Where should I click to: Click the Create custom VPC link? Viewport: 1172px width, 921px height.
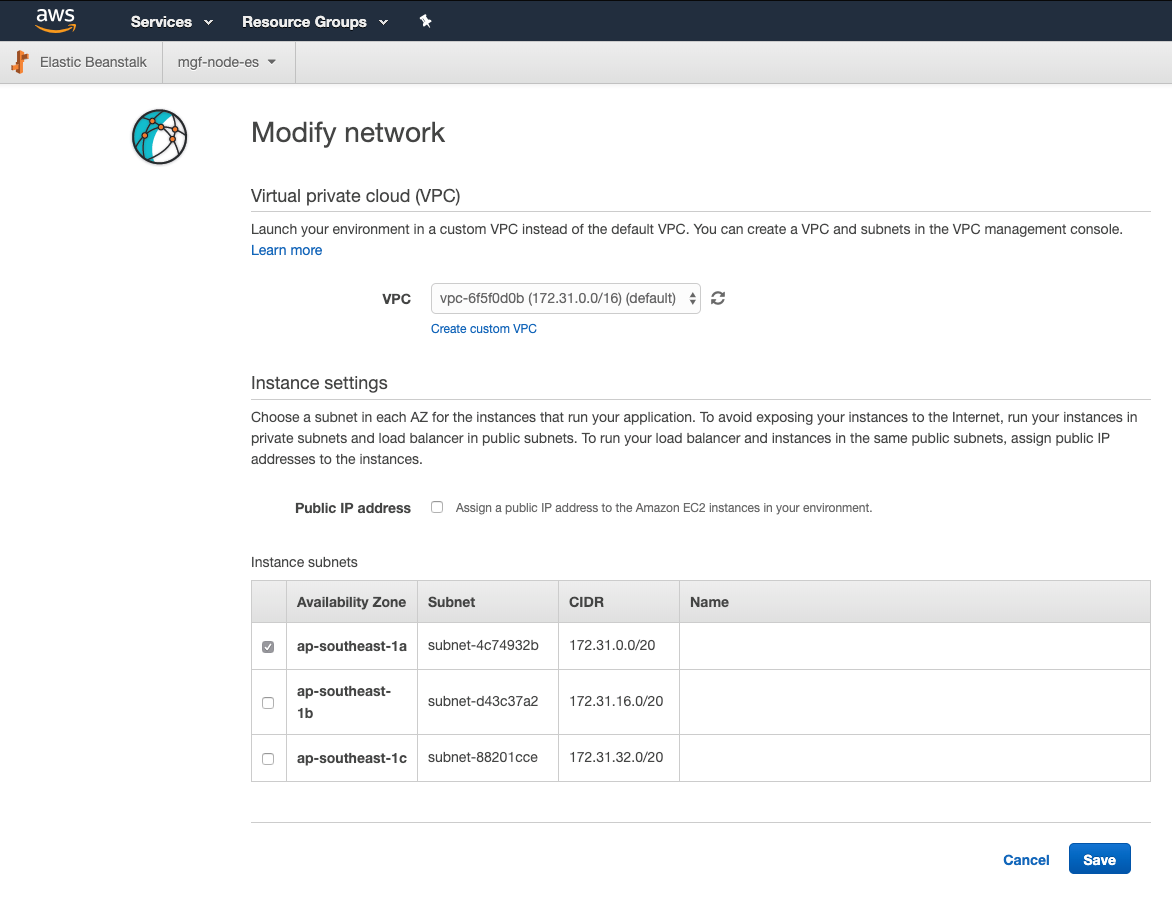point(483,329)
